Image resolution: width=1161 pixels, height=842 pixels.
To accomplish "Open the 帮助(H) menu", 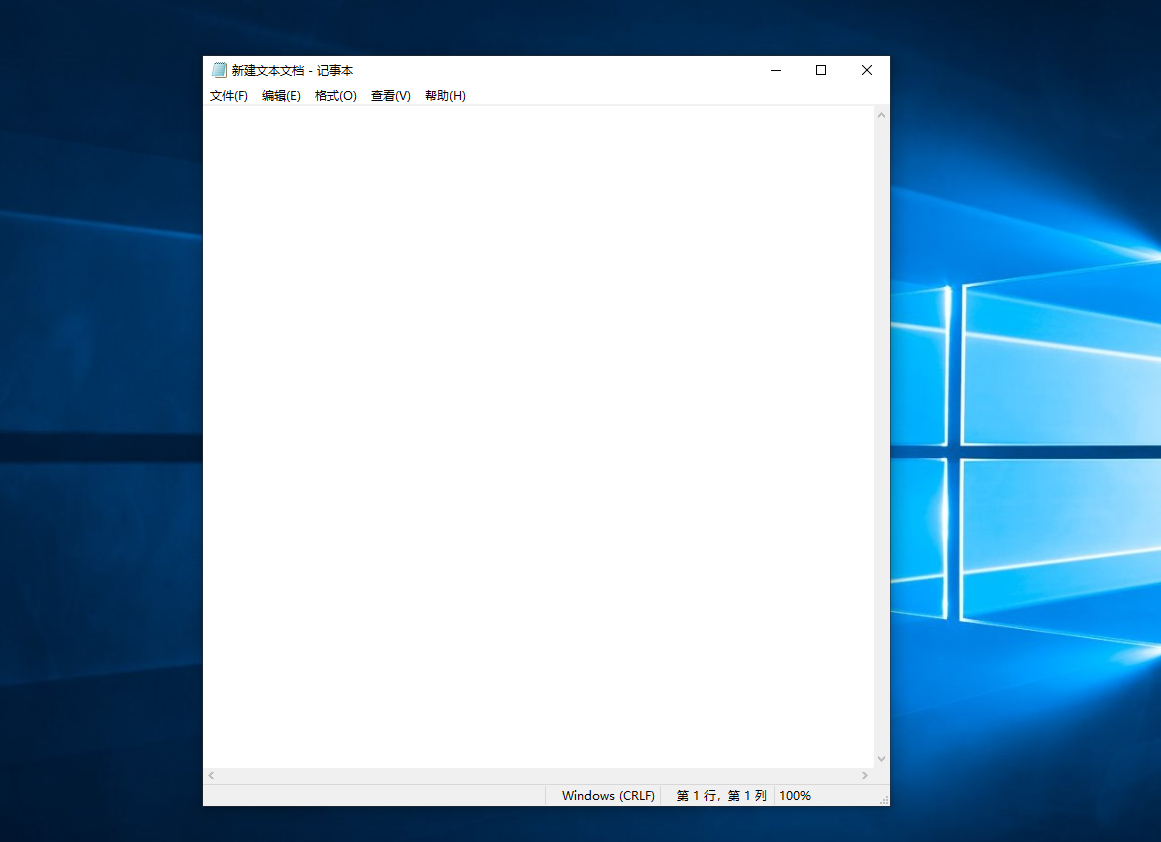I will tap(445, 96).
